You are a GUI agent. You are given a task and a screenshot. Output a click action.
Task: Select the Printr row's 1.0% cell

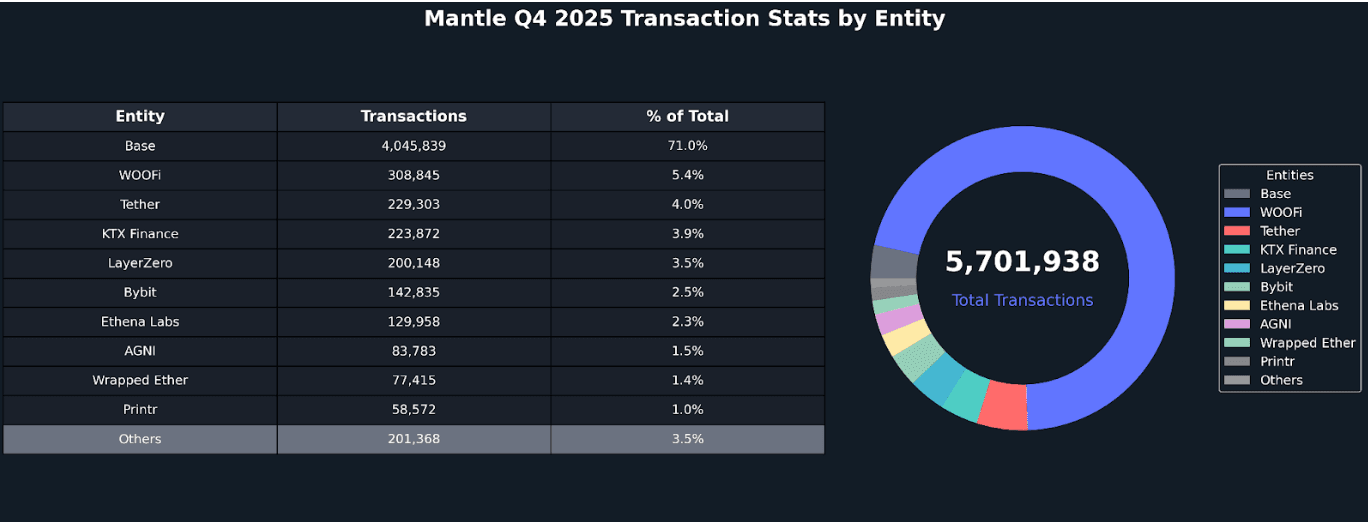(x=687, y=410)
